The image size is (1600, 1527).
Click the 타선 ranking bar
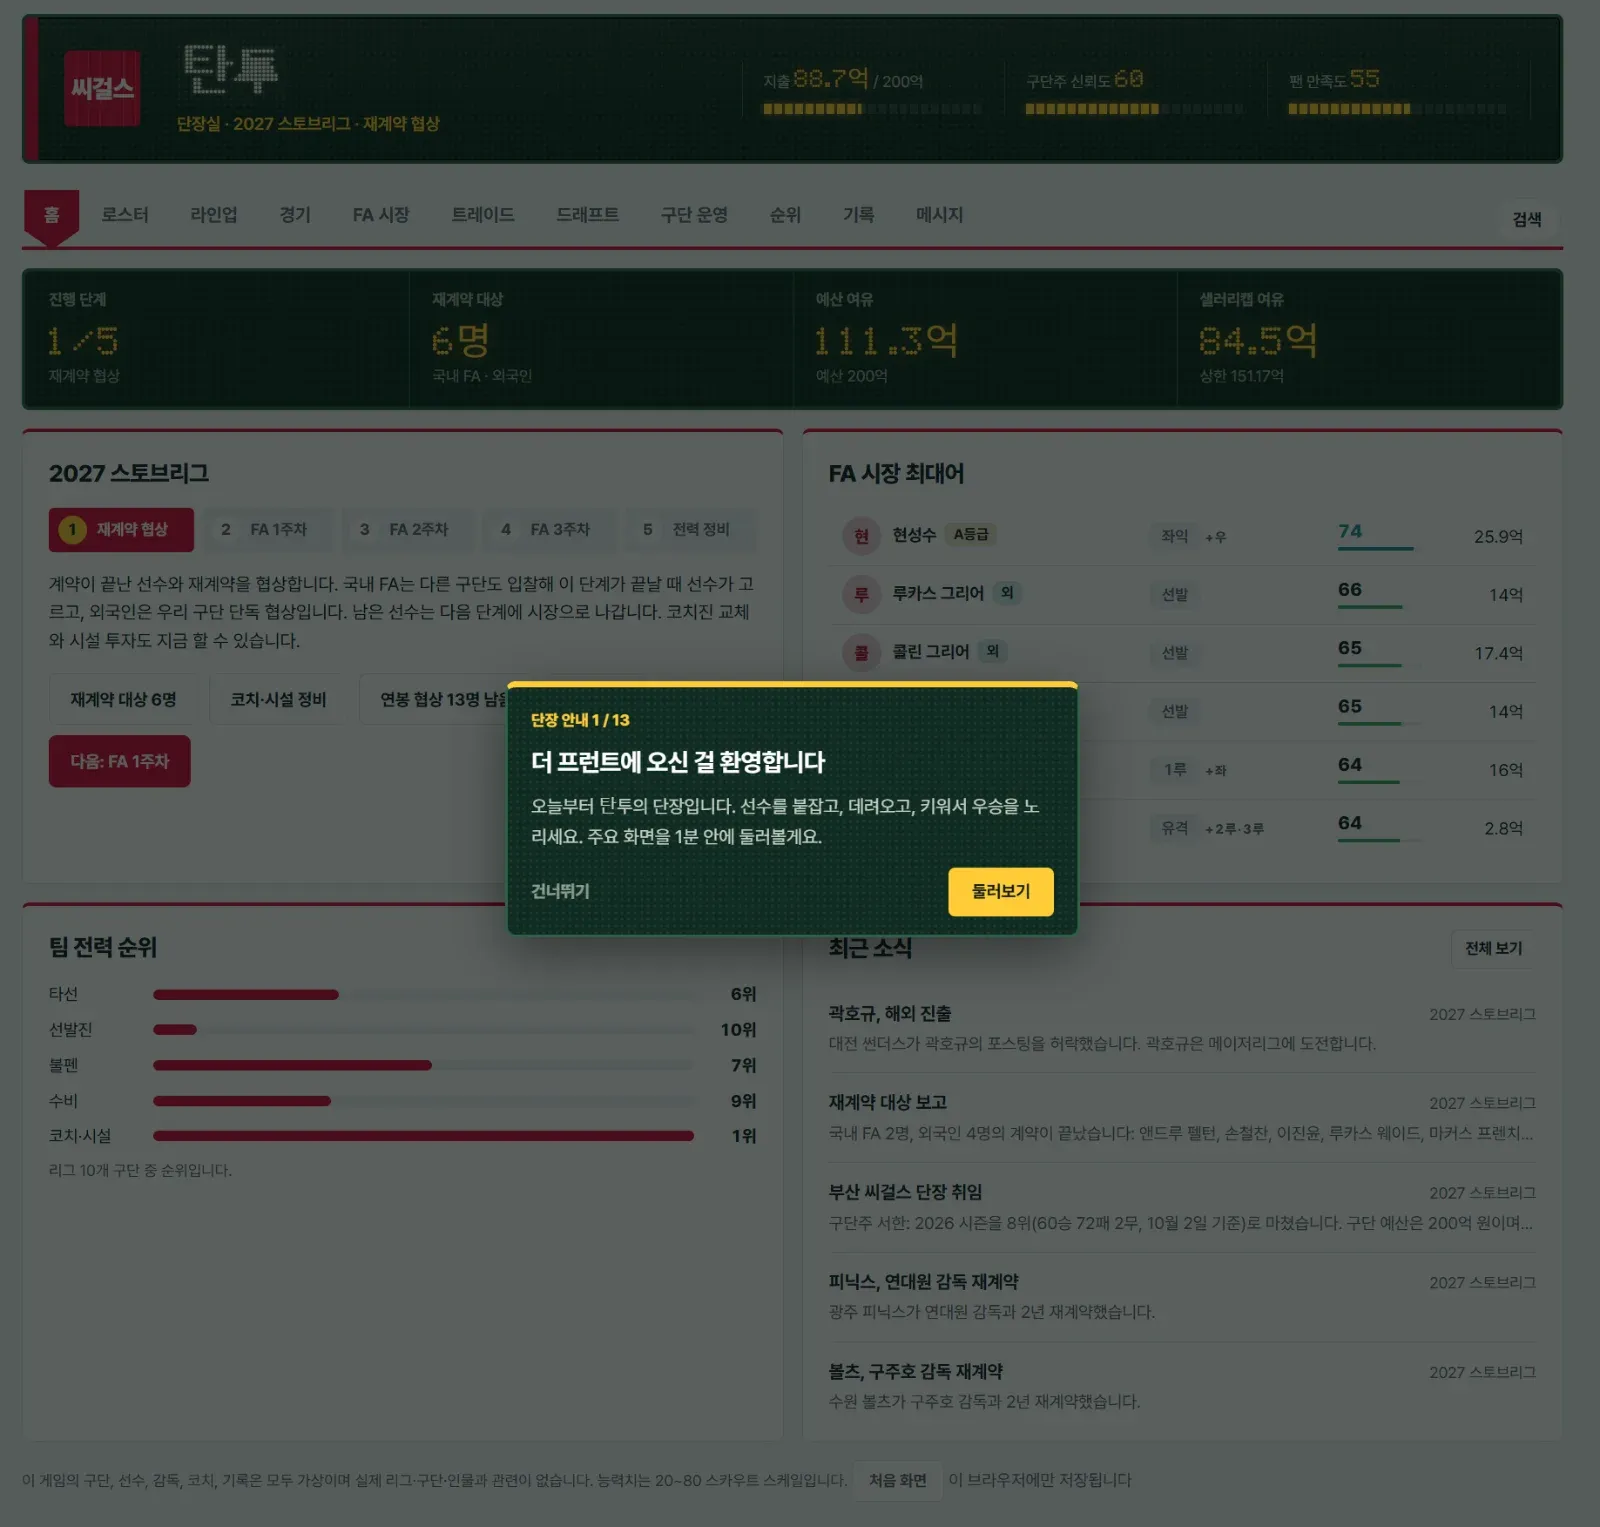tap(424, 995)
